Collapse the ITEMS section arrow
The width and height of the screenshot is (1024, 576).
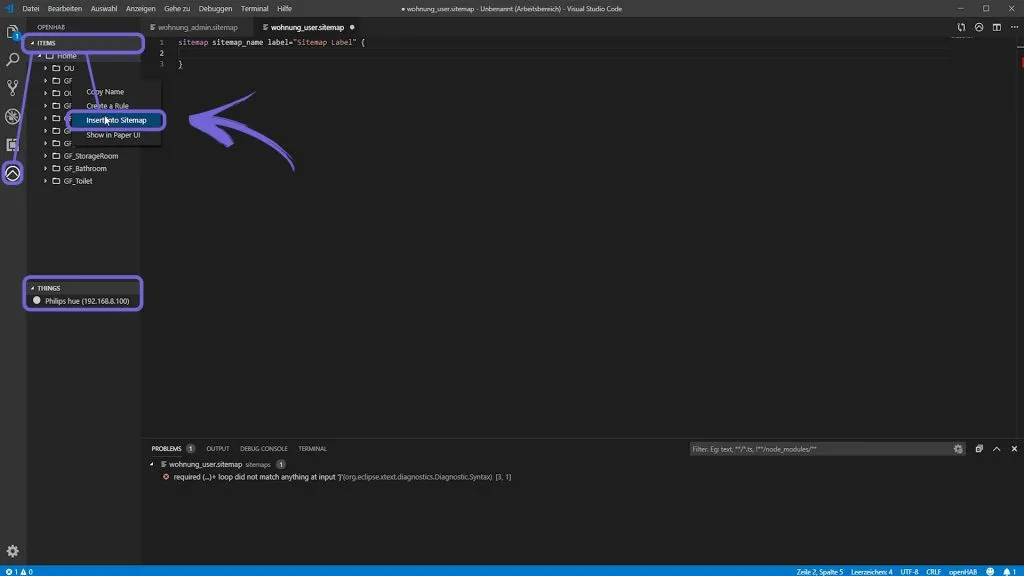point(32,43)
